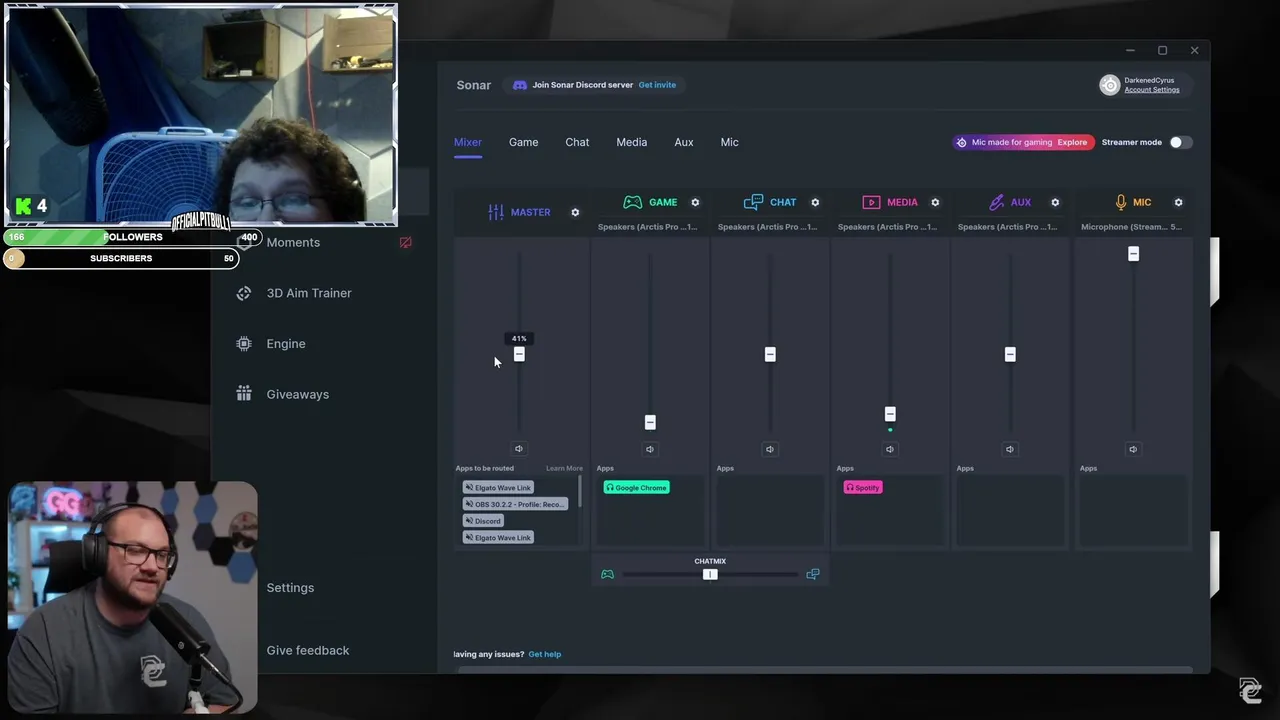Image resolution: width=1280 pixels, height=720 pixels.
Task: Click Explore on mic promo banner
Action: 1072,142
